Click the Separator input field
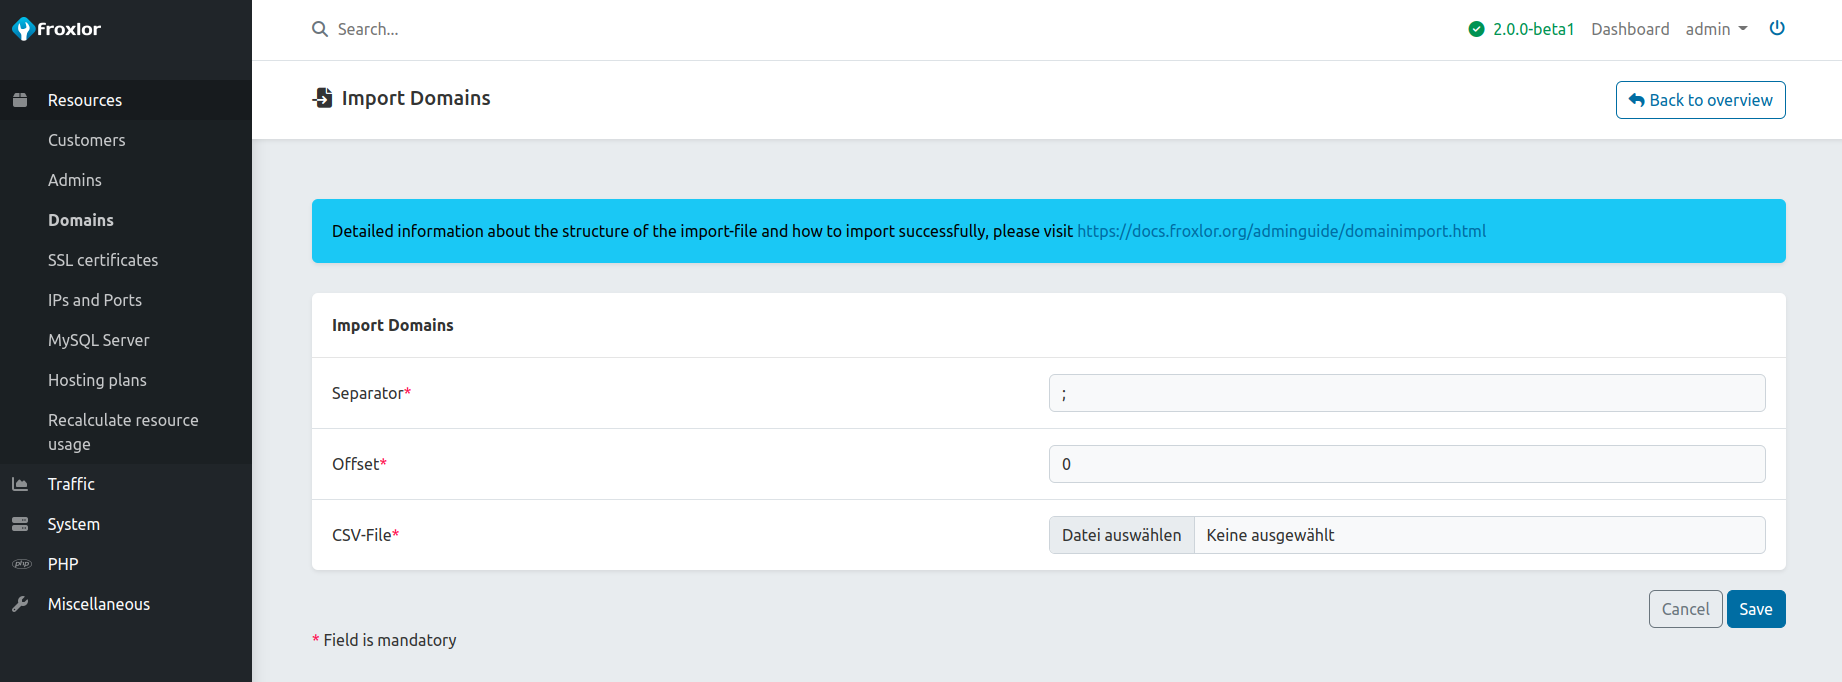This screenshot has height=682, width=1842. point(1406,393)
